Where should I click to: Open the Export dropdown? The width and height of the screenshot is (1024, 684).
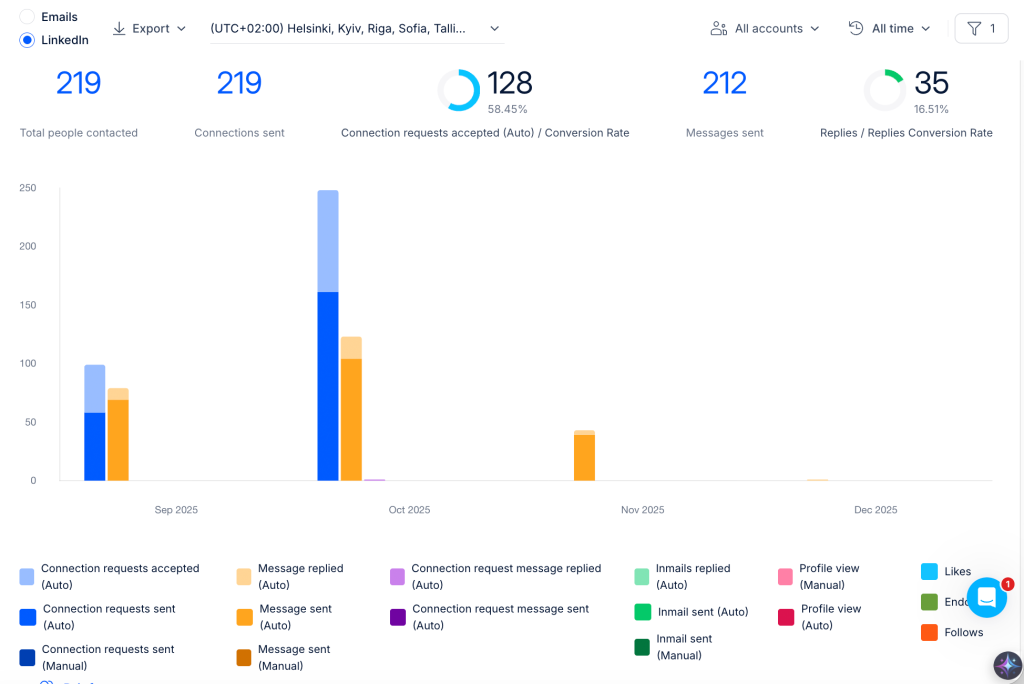[x=150, y=29]
